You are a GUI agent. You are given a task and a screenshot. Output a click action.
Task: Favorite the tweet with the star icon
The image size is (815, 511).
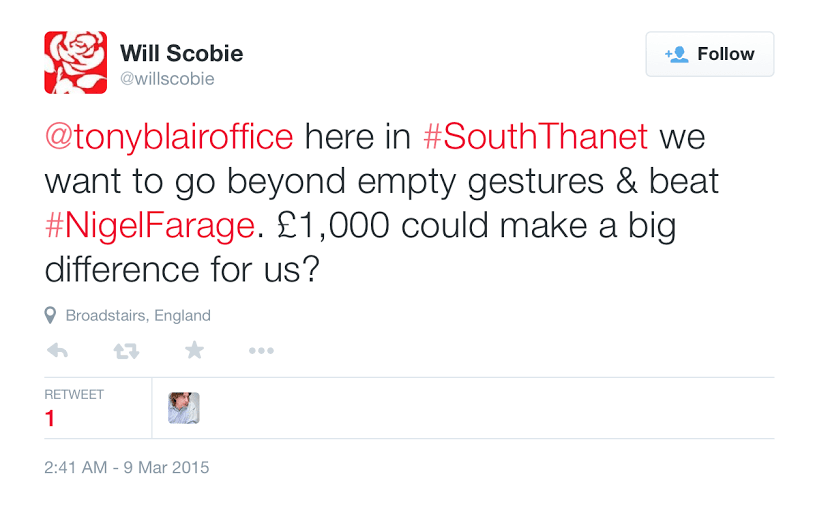pos(194,350)
